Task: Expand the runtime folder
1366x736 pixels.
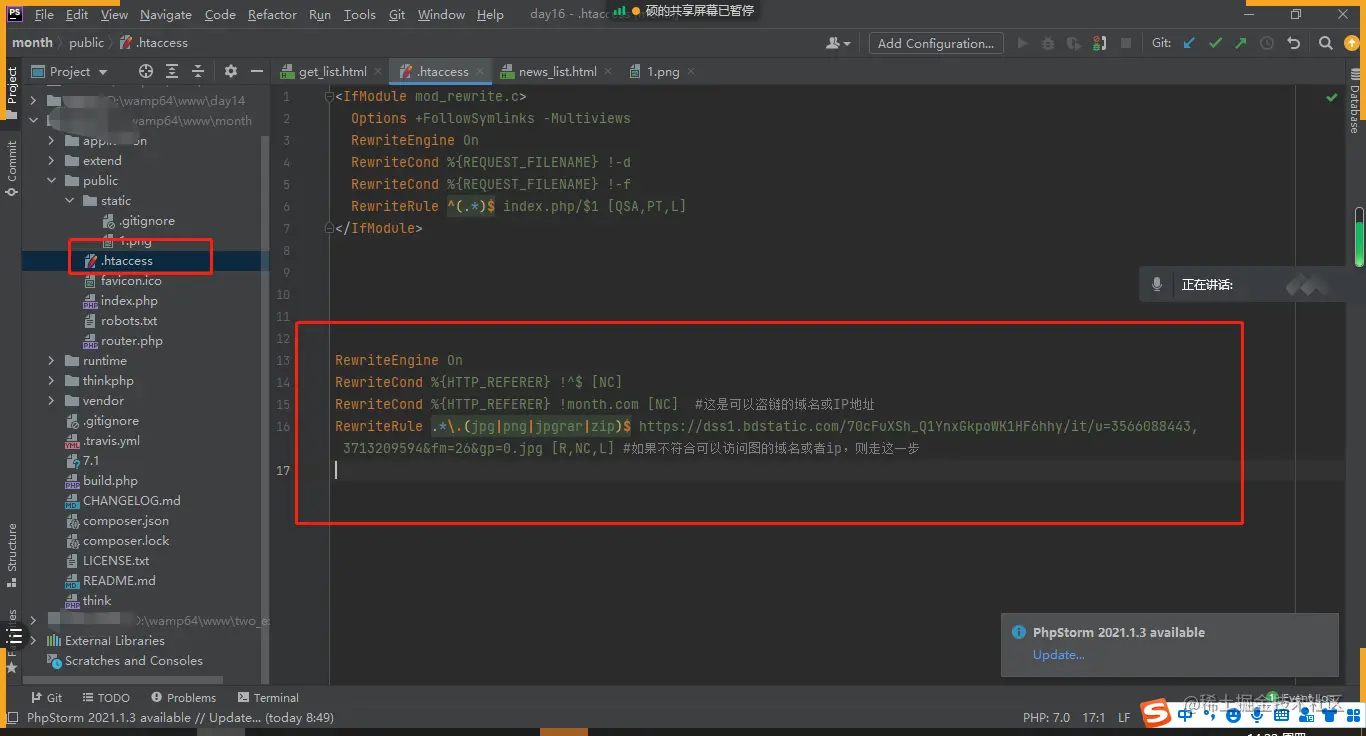Action: (x=52, y=361)
